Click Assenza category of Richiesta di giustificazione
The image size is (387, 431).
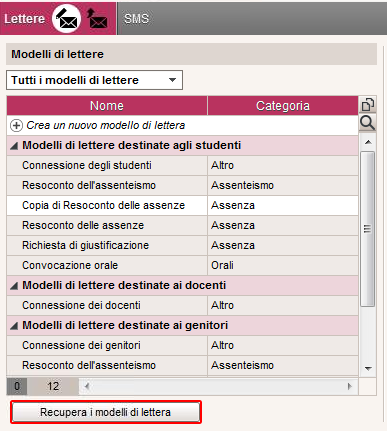[283, 245]
